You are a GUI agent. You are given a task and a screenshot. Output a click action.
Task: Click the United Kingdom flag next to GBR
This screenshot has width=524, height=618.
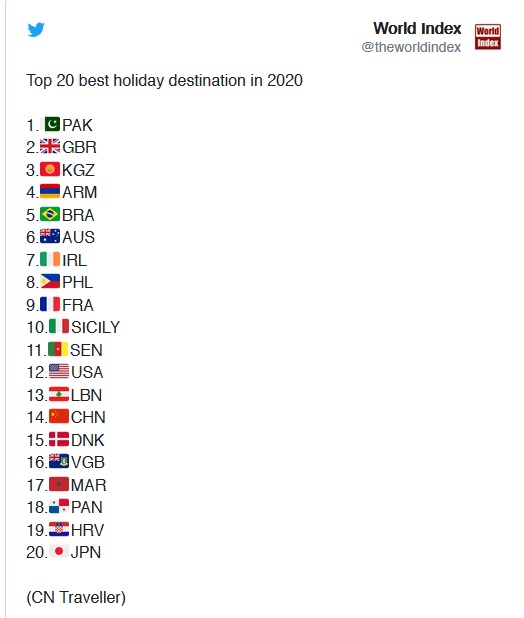[50, 146]
